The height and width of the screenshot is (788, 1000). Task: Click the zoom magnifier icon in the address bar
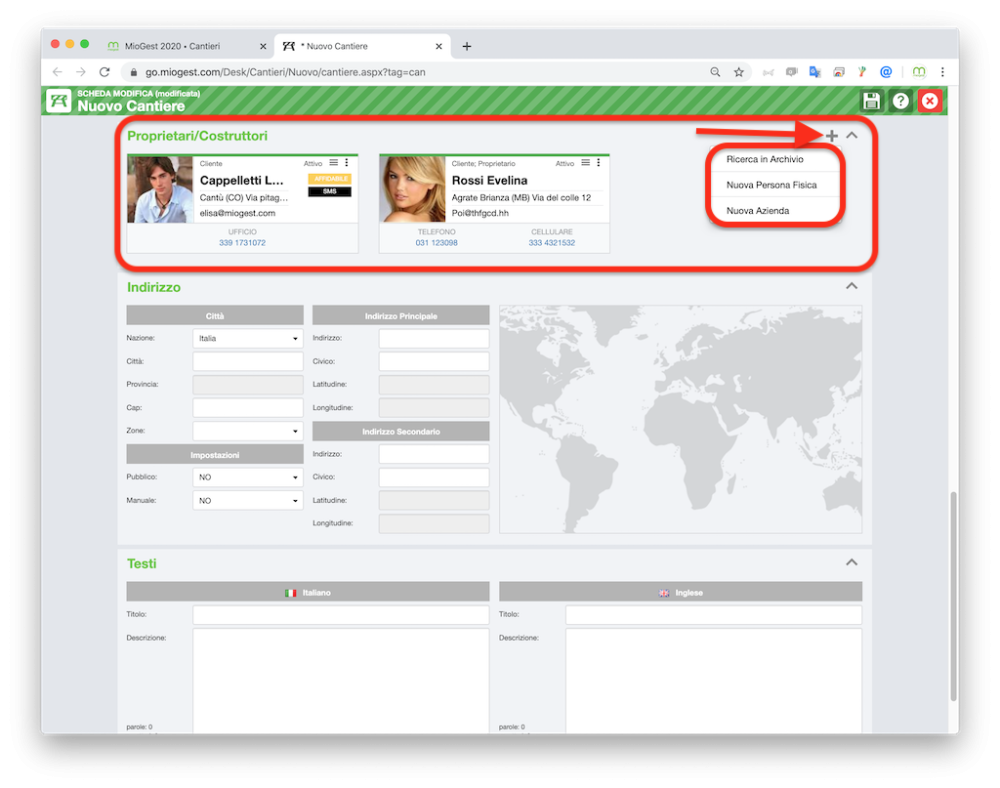tap(715, 72)
